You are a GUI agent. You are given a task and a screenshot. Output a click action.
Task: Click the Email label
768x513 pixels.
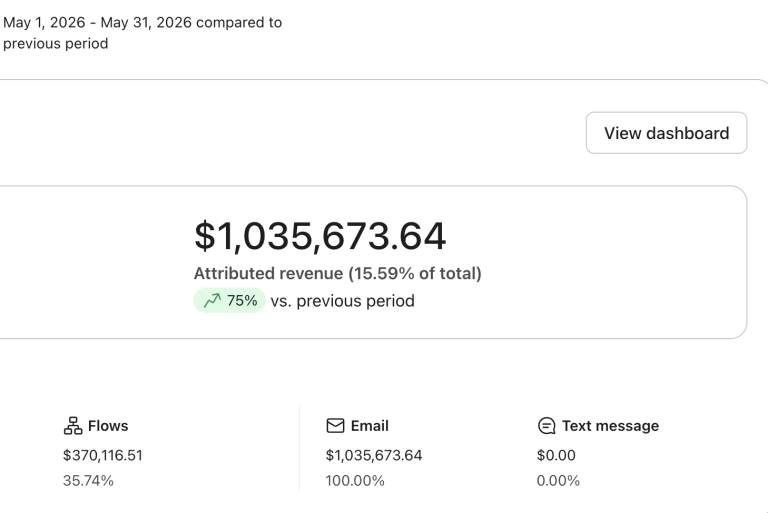[x=369, y=426]
